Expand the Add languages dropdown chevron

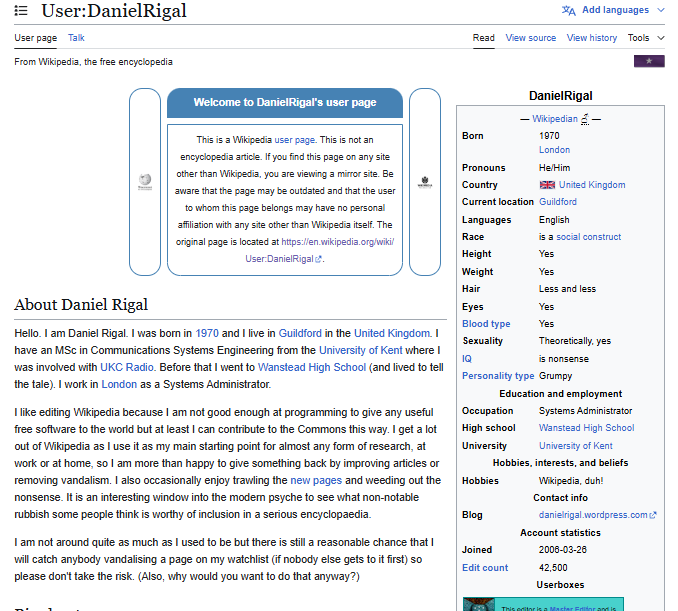click(661, 10)
